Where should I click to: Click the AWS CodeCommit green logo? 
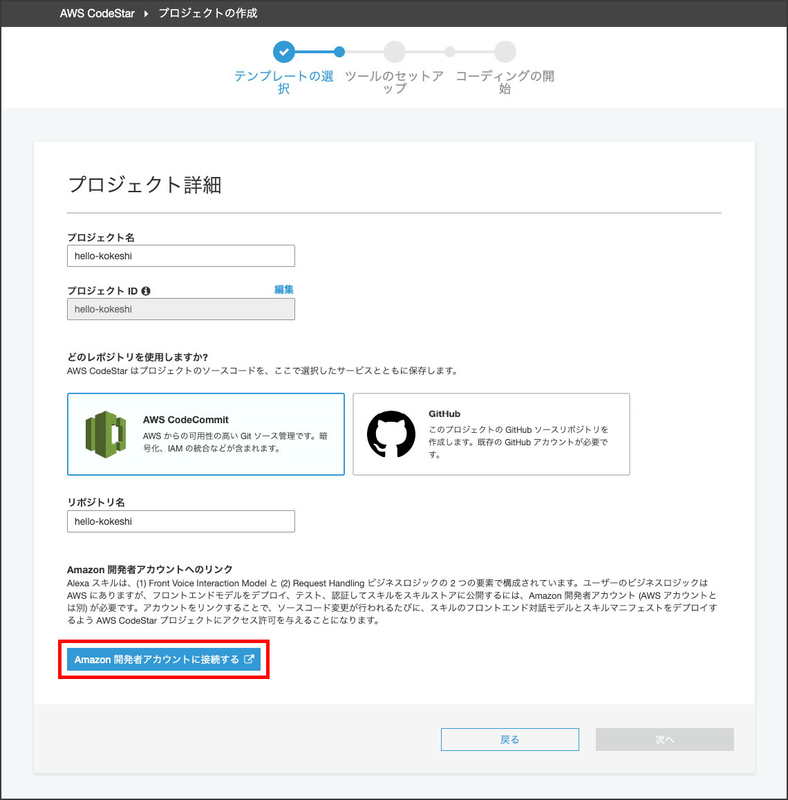[x=106, y=434]
